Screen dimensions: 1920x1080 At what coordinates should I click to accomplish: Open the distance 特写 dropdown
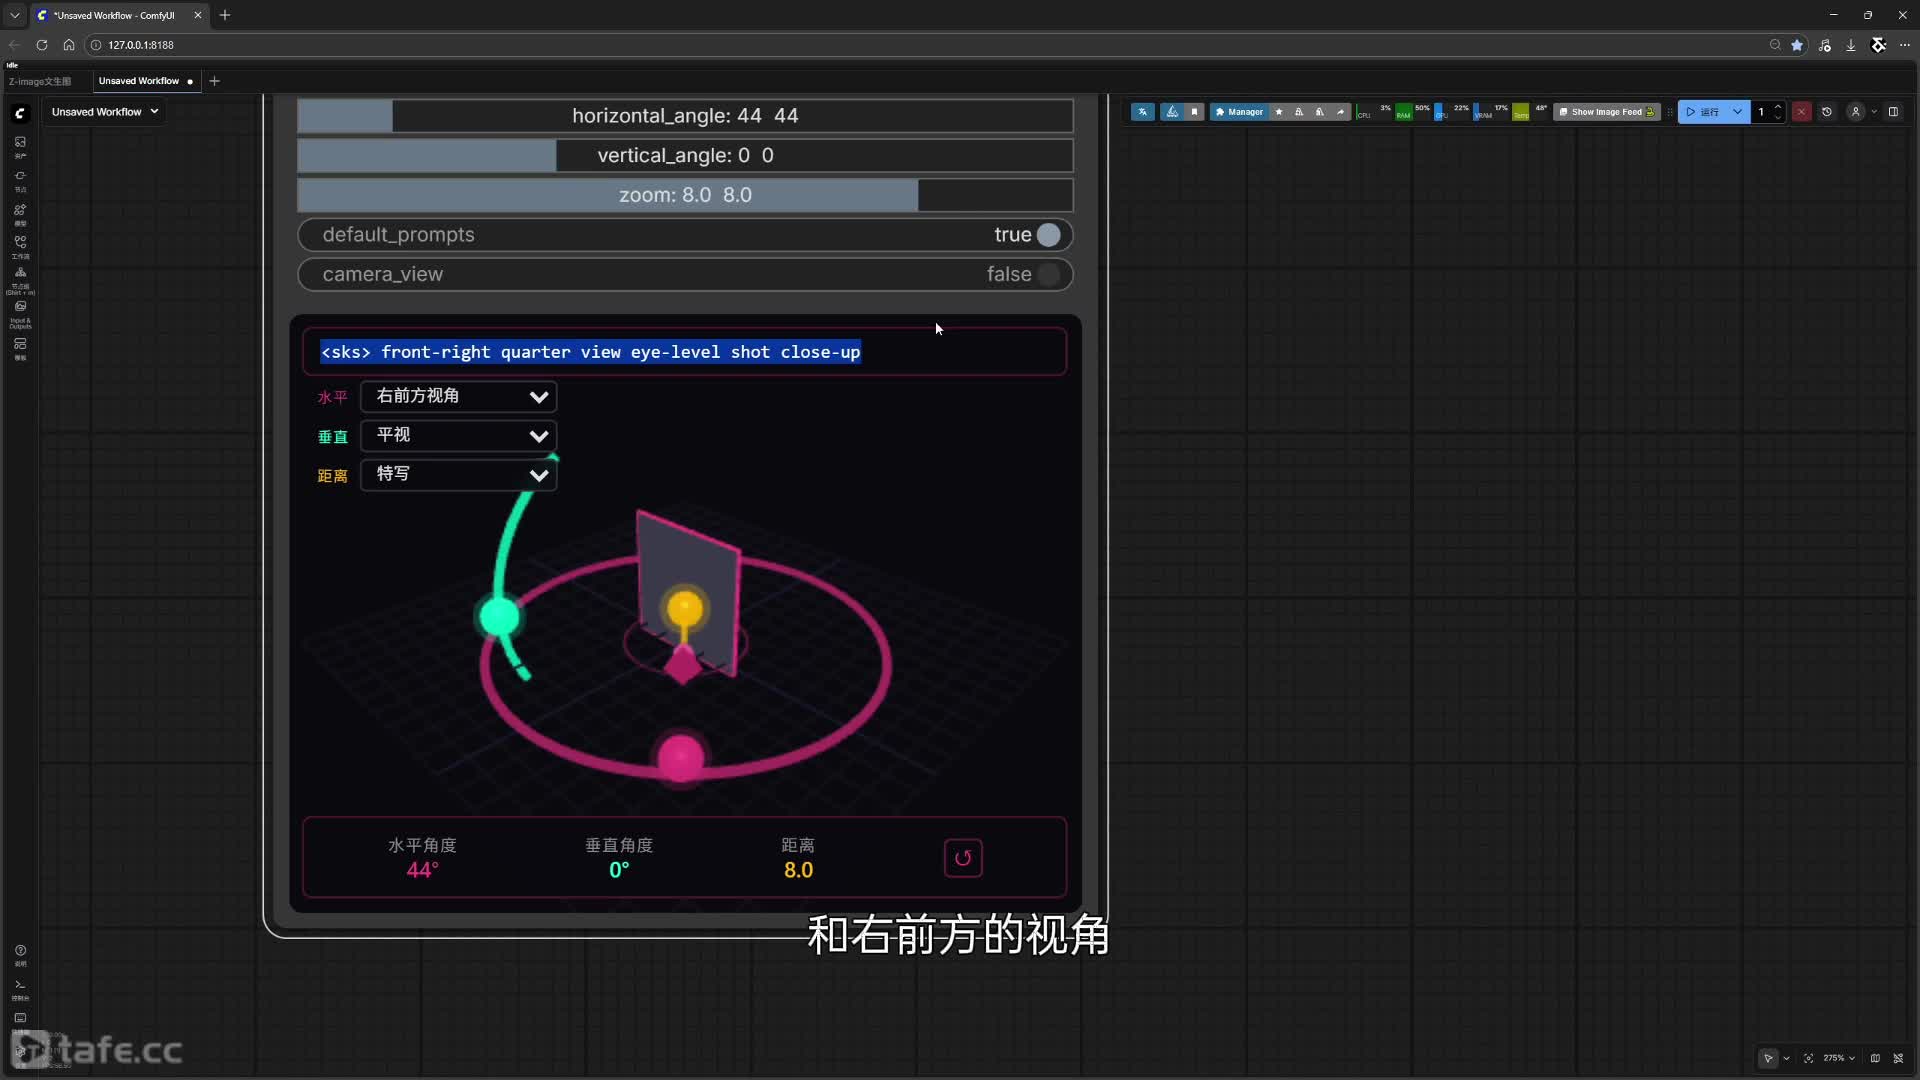pos(458,474)
